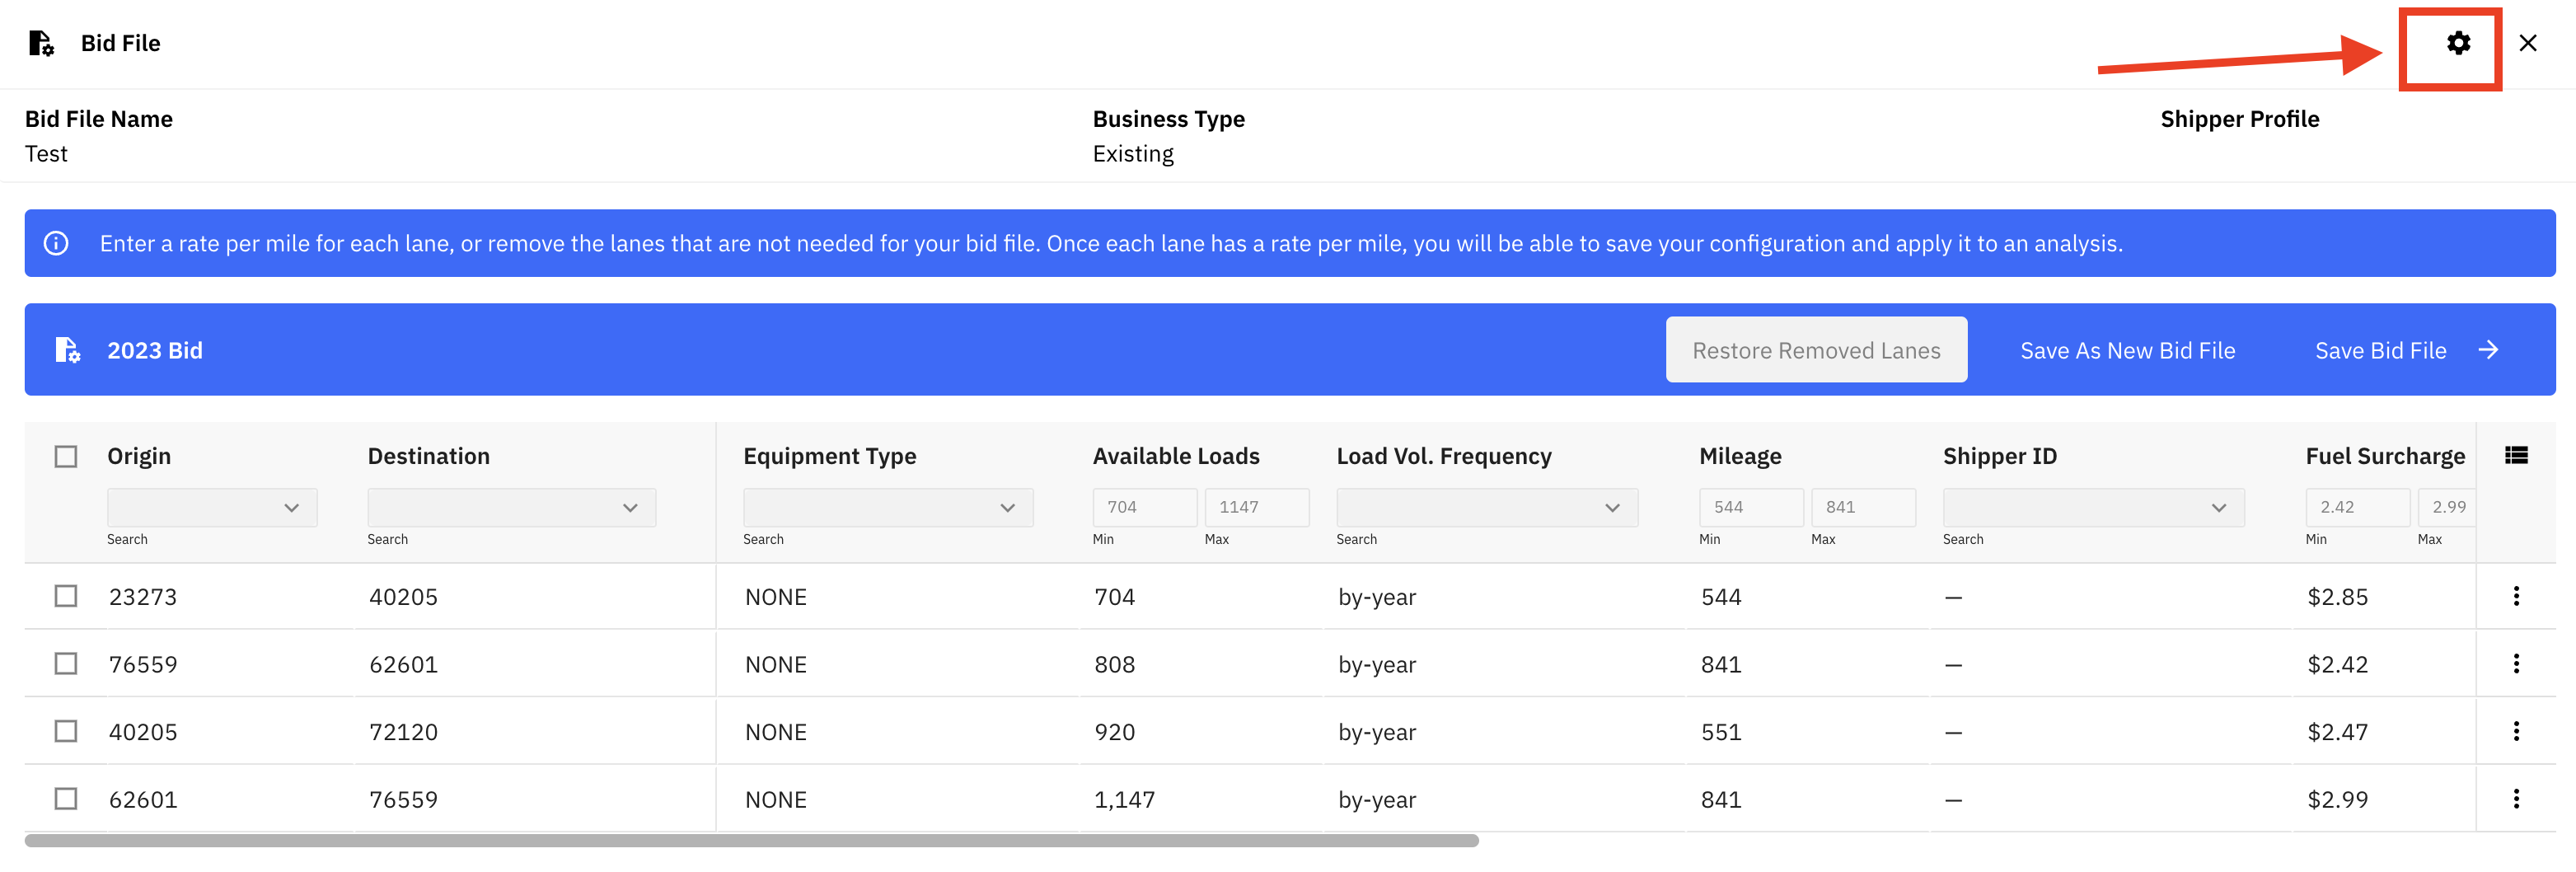Open column chooser list icon
Screen dimensions: 2576x872
click(2516, 455)
